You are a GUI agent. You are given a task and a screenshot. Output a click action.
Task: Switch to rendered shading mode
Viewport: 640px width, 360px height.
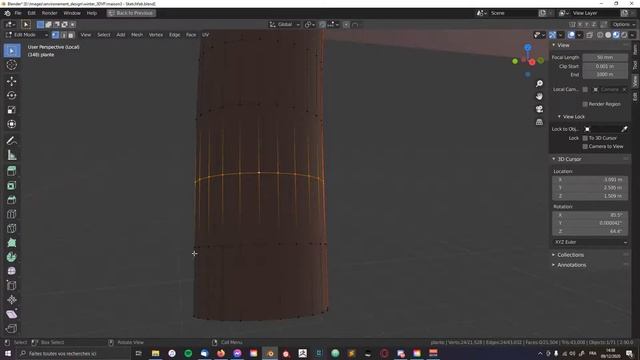624,35
